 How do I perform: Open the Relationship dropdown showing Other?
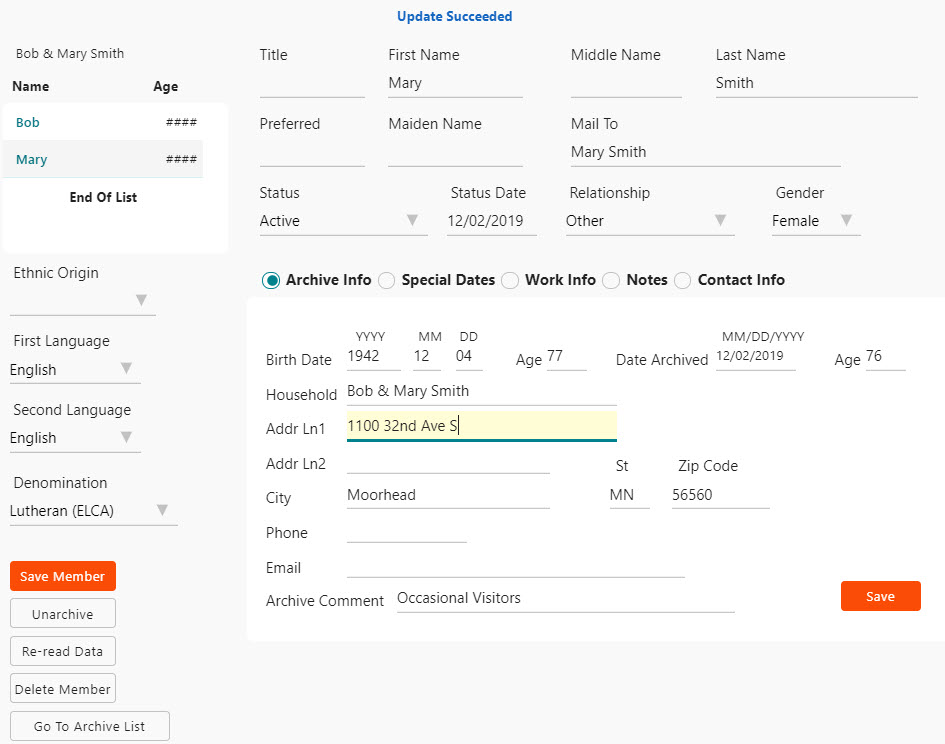click(x=650, y=221)
